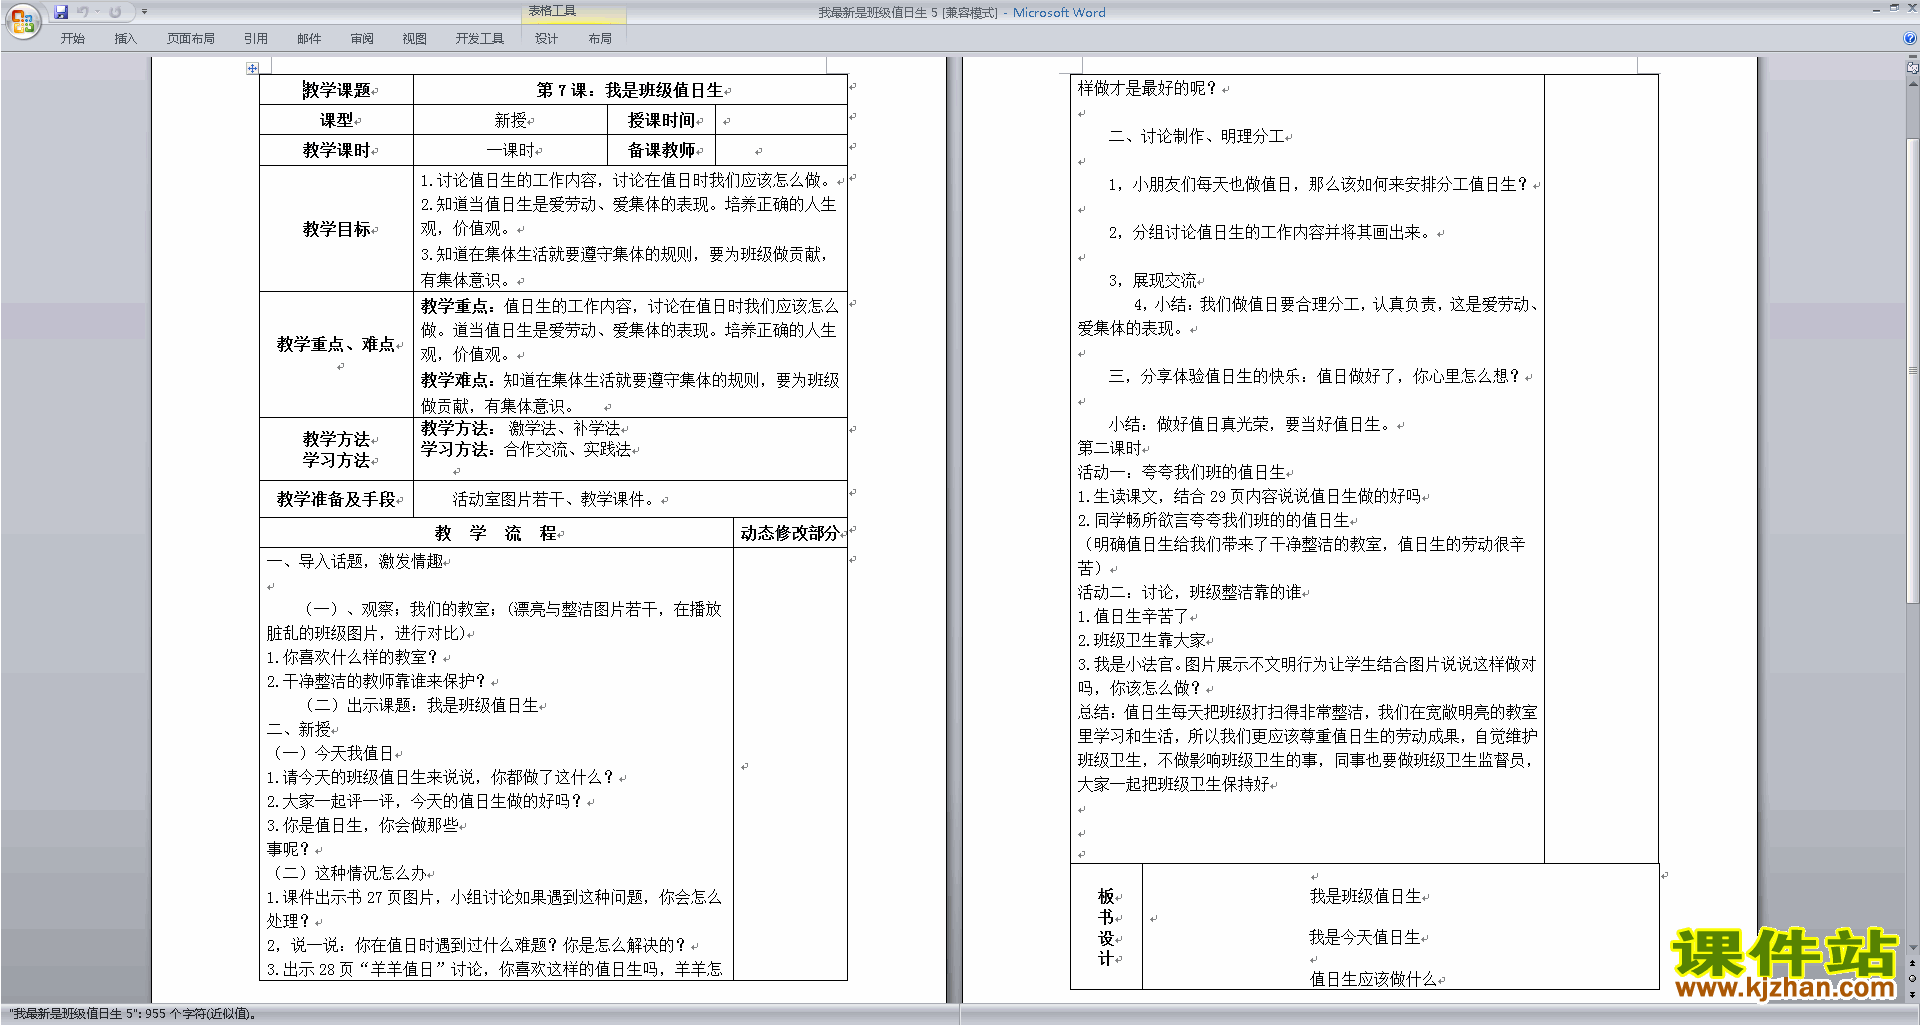
Task: Click the 授课时间 cell
Action: pos(661,120)
